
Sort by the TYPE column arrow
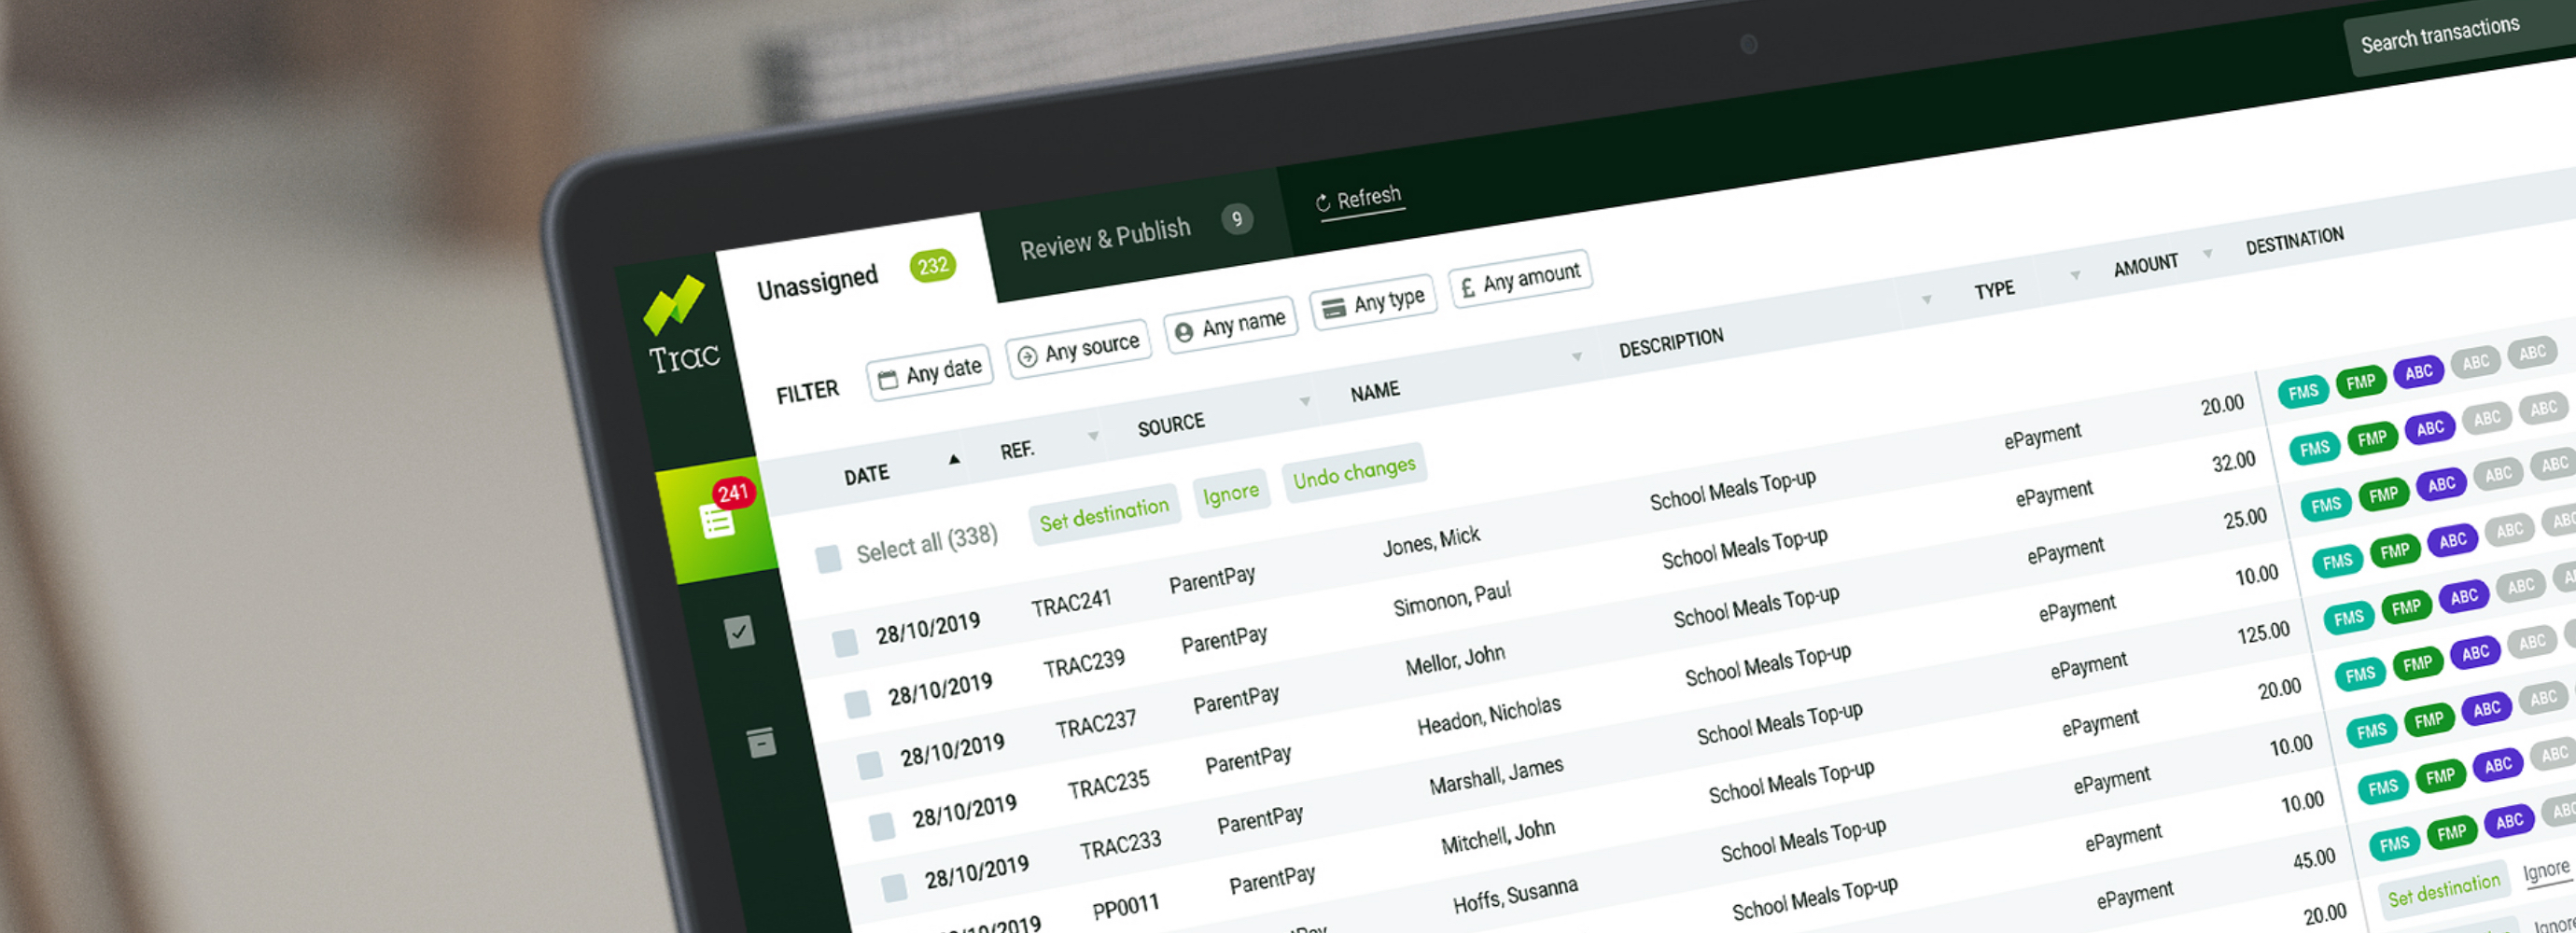[x=2075, y=274]
